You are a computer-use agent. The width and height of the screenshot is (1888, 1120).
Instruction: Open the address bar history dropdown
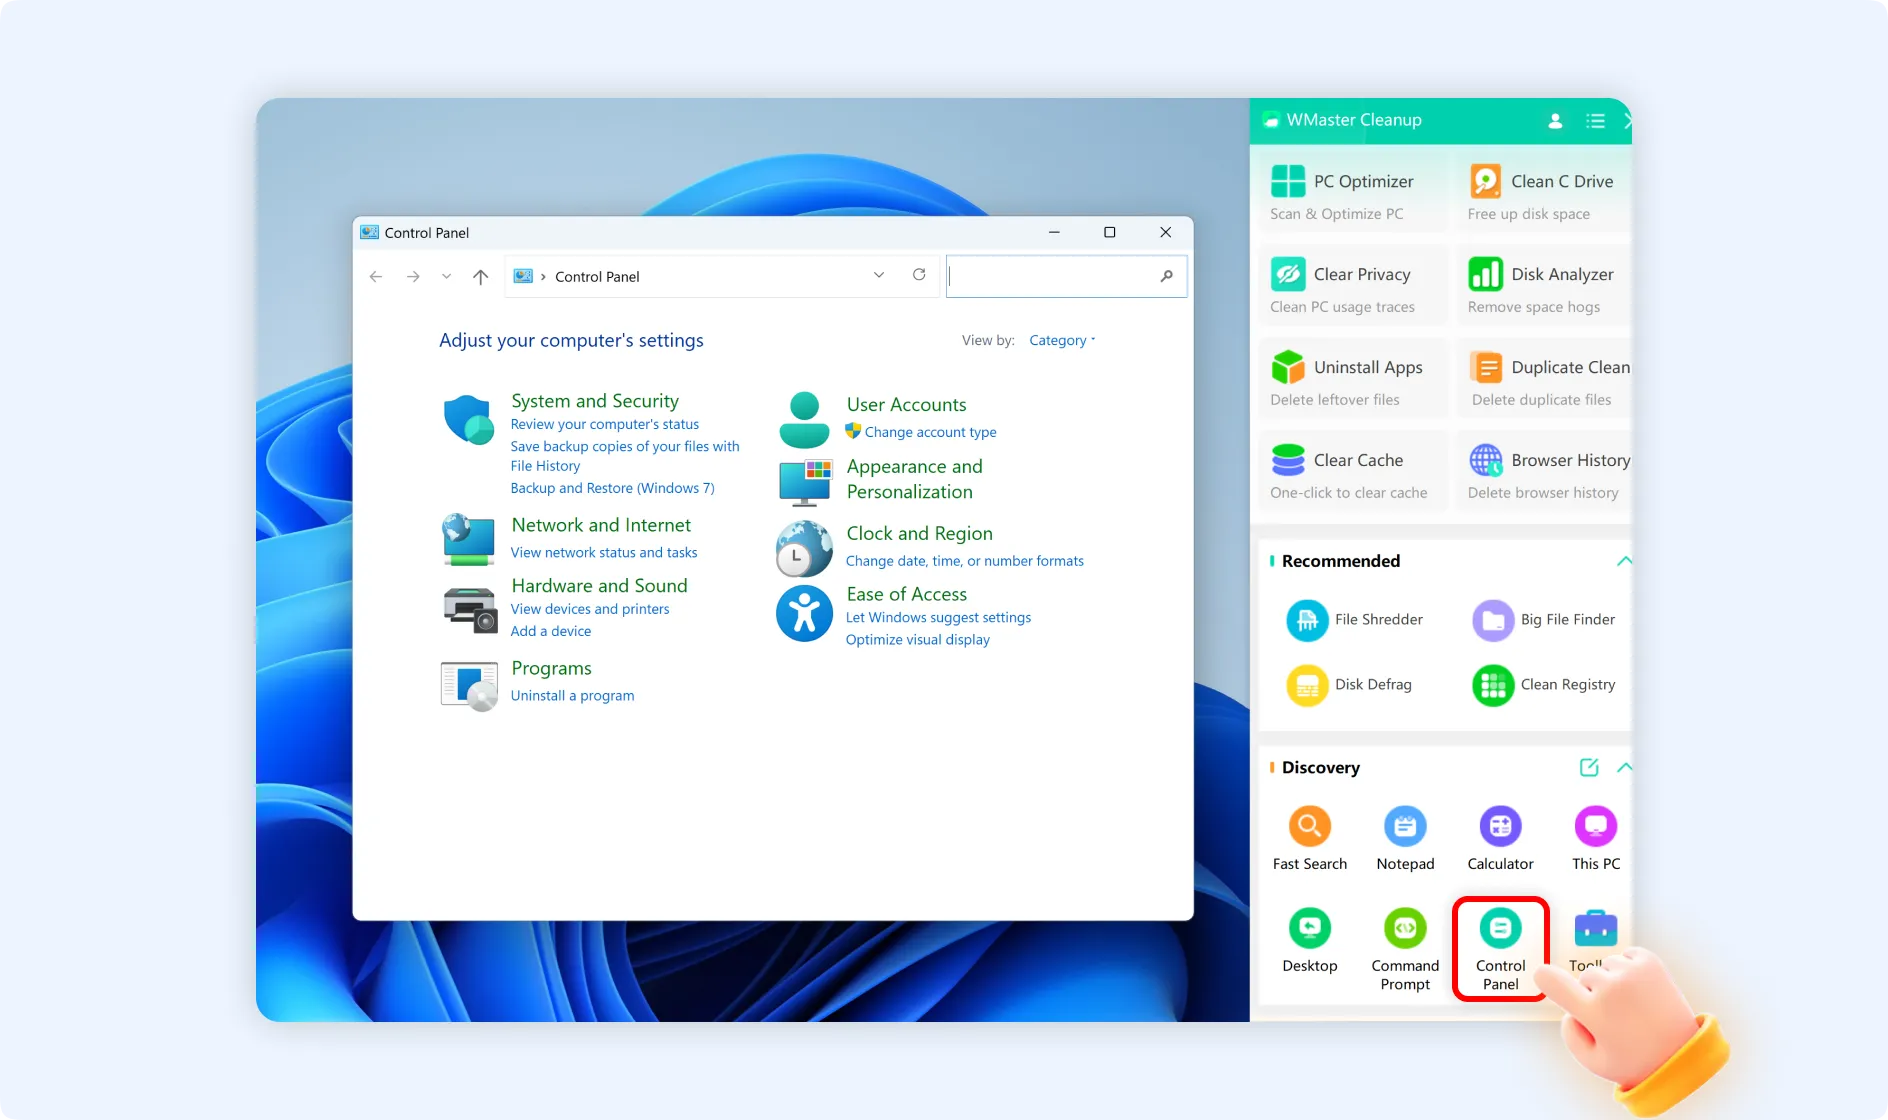[878, 276]
